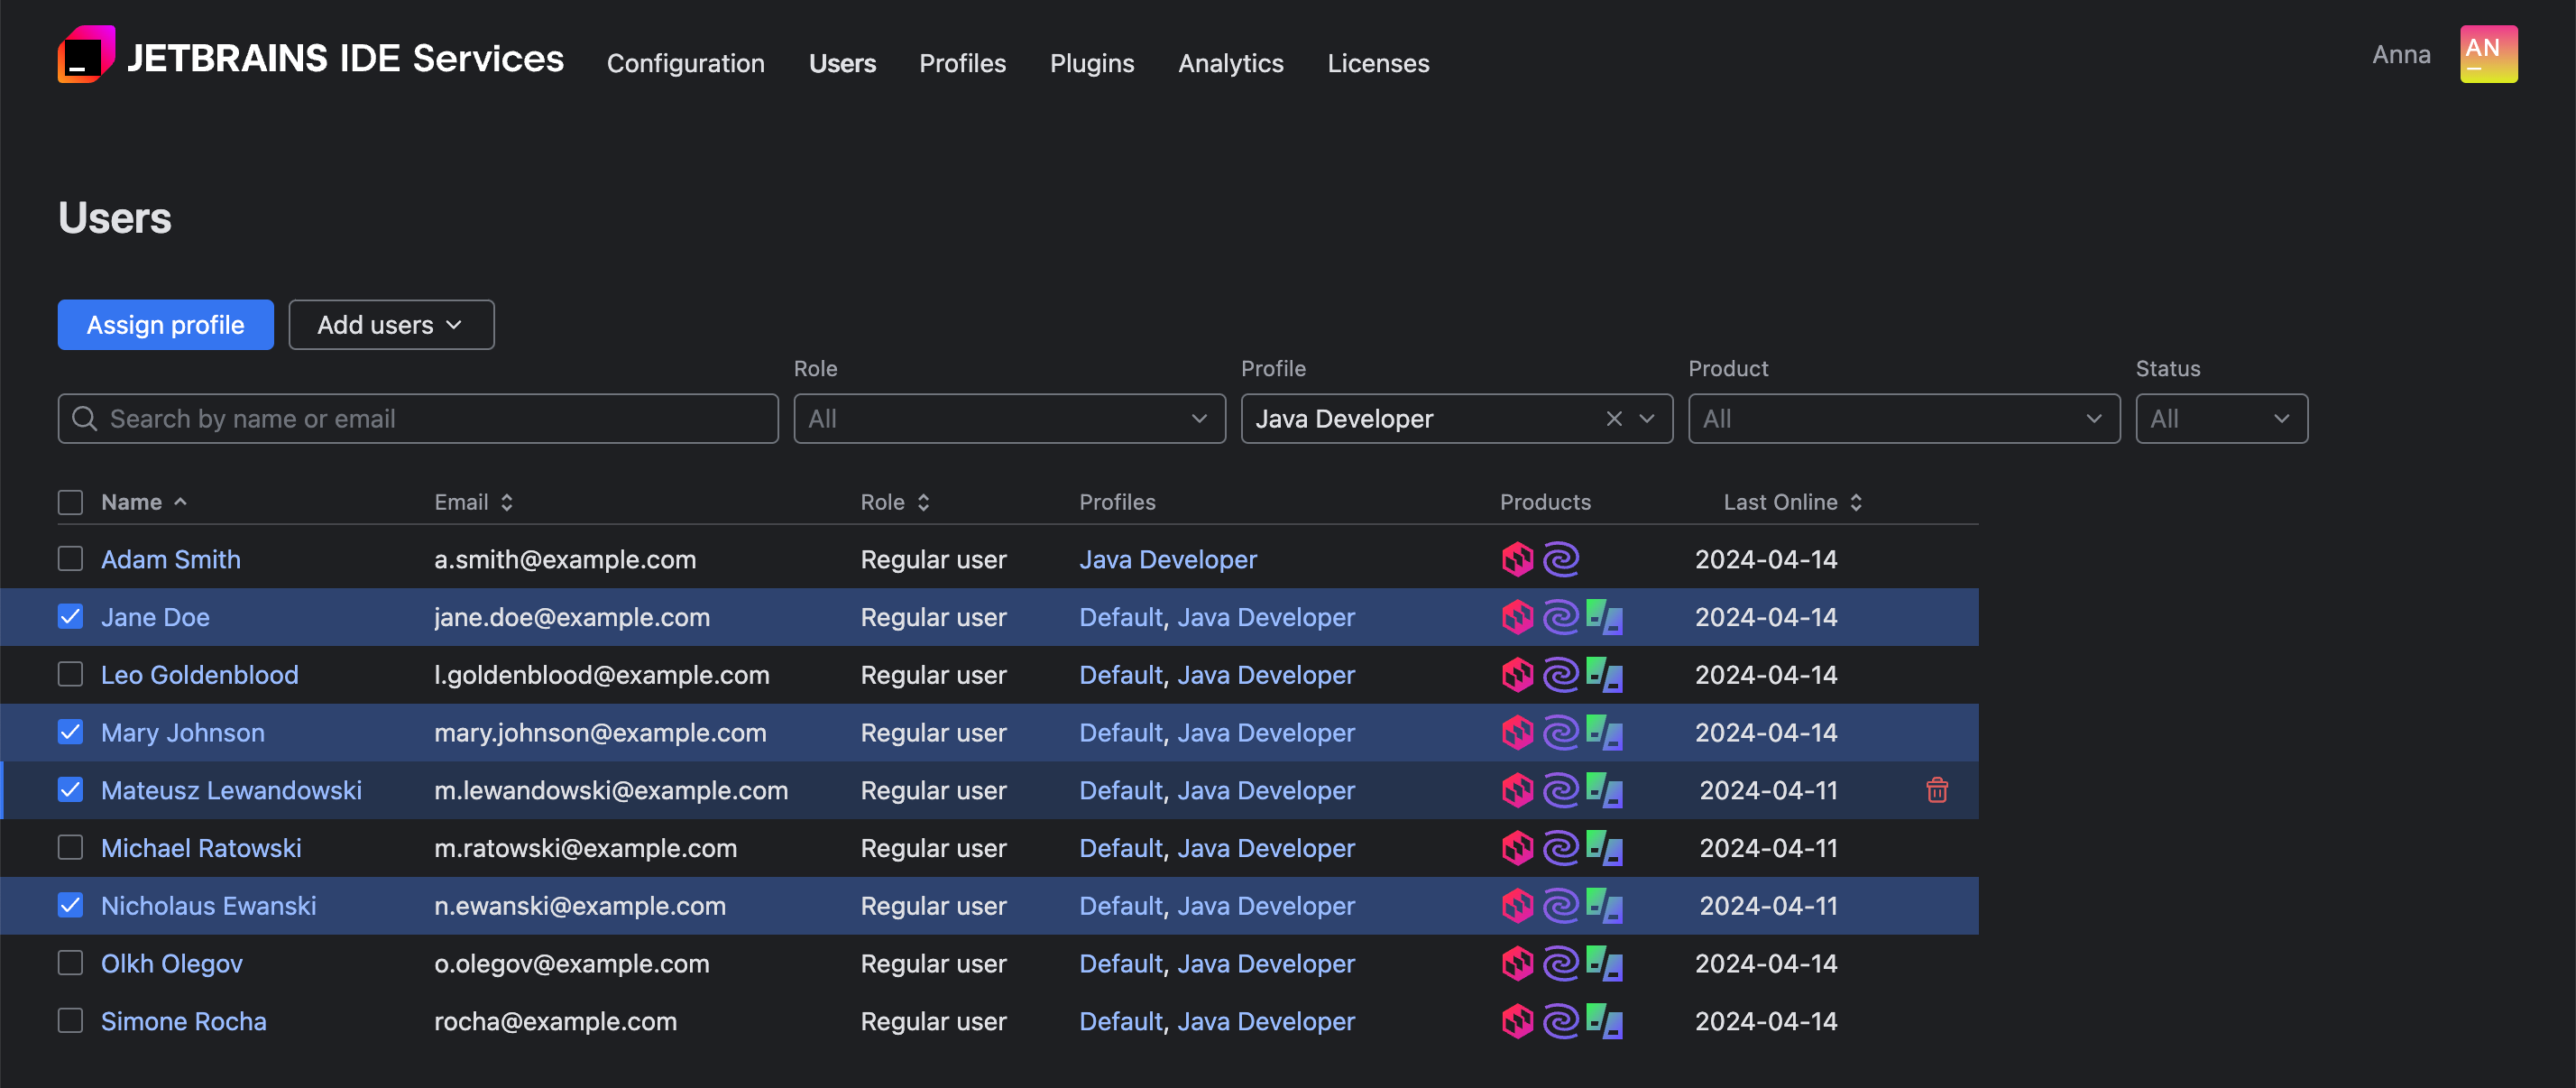Image resolution: width=2576 pixels, height=1088 pixels.
Task: Click Michael Ratowski's purple spiral product icon
Action: (x=1560, y=848)
